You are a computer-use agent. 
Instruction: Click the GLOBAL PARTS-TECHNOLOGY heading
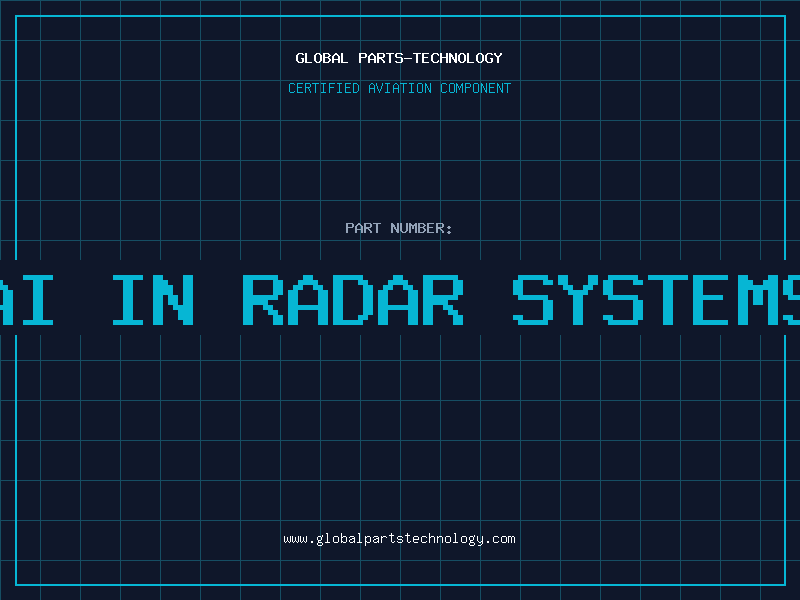[x=399, y=58]
